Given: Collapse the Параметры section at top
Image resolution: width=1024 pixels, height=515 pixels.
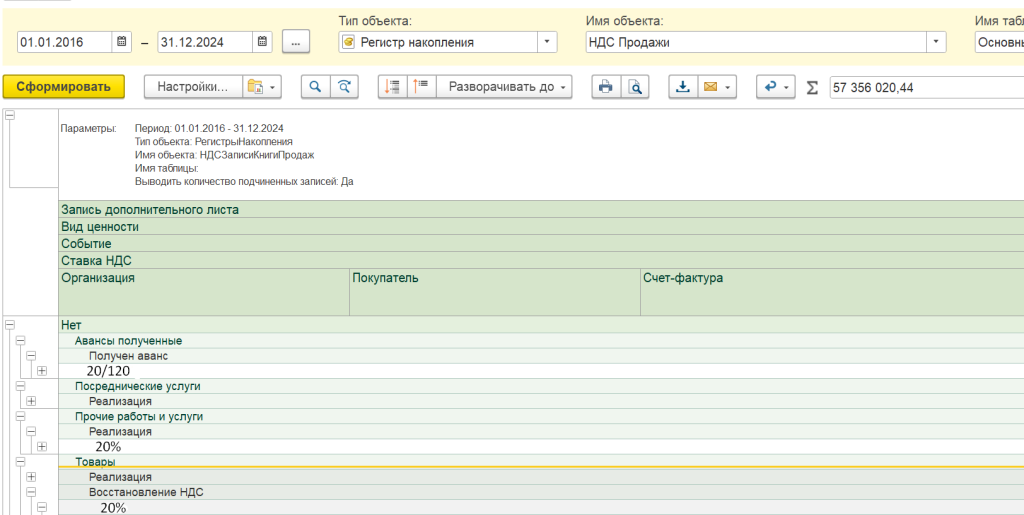Looking at the screenshot, I should point(10,115).
